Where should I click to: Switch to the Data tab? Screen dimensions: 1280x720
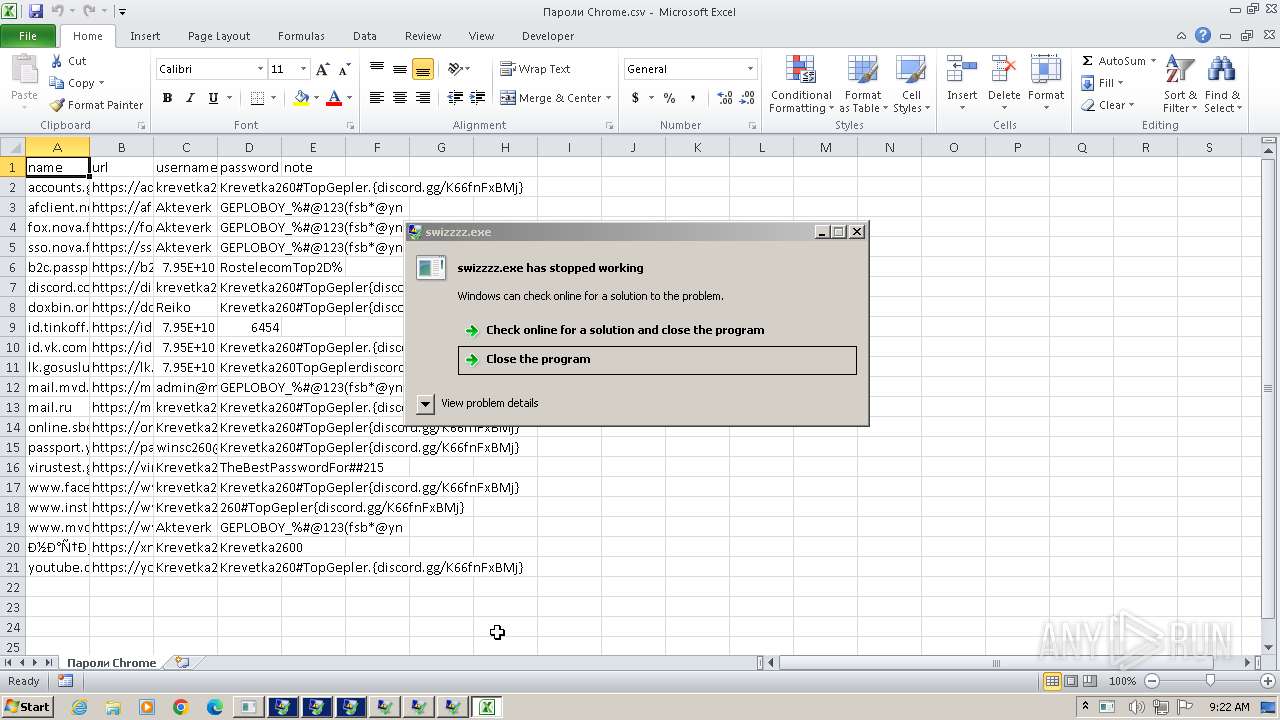click(x=365, y=36)
